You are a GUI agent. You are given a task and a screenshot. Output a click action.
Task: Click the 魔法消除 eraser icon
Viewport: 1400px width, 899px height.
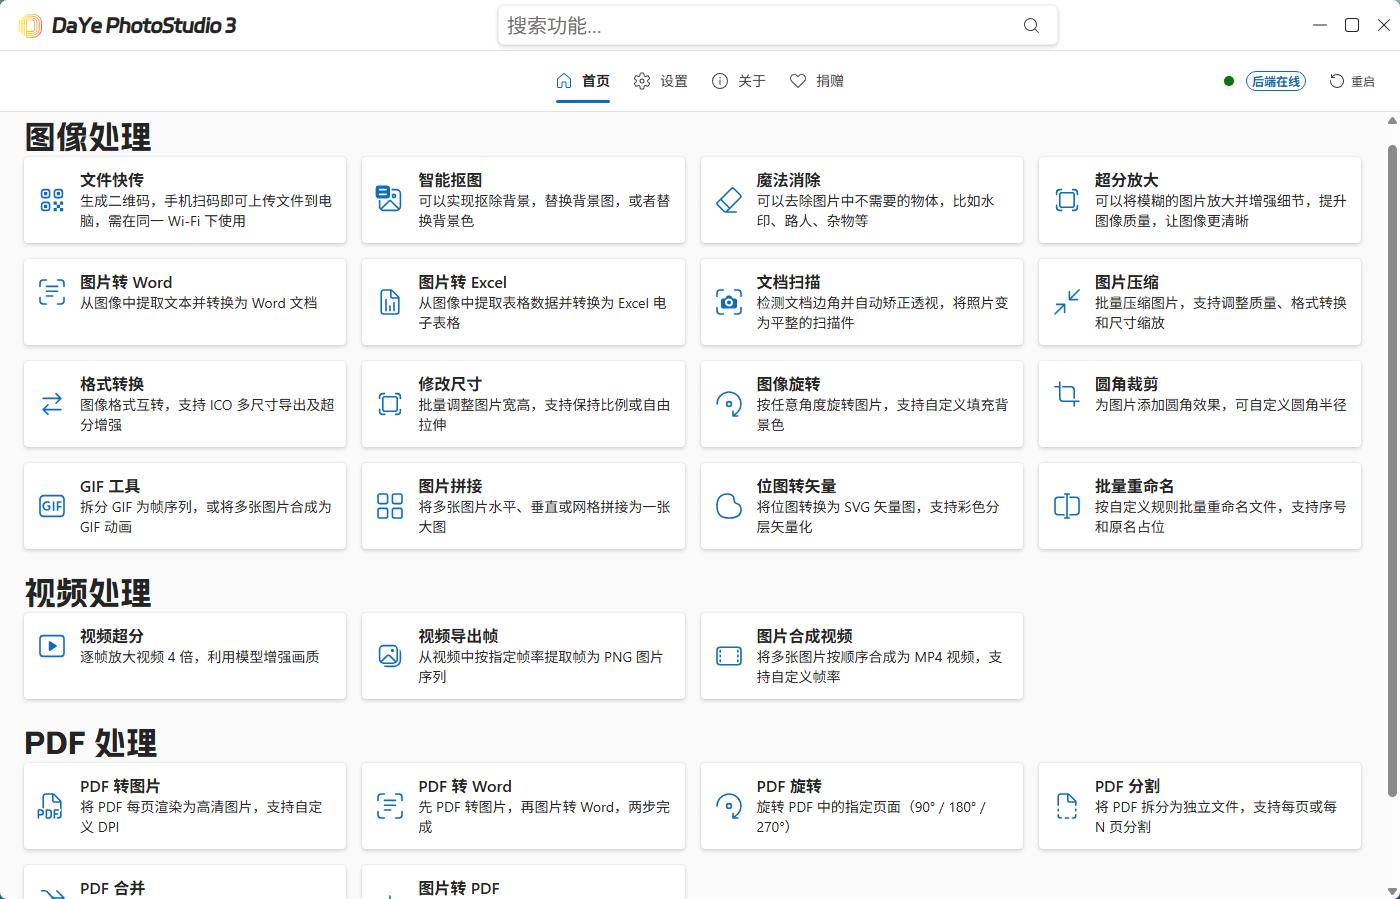click(x=729, y=200)
